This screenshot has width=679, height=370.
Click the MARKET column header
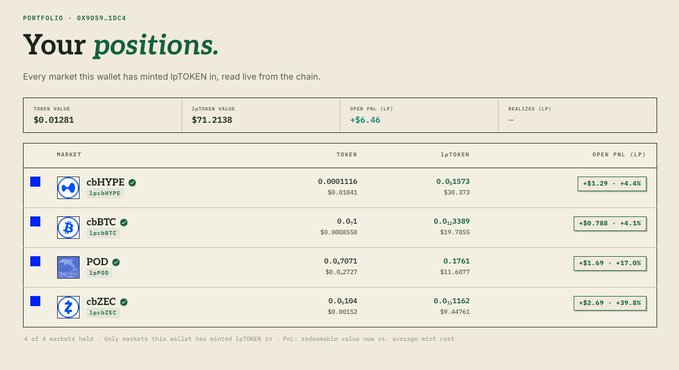click(x=69, y=155)
